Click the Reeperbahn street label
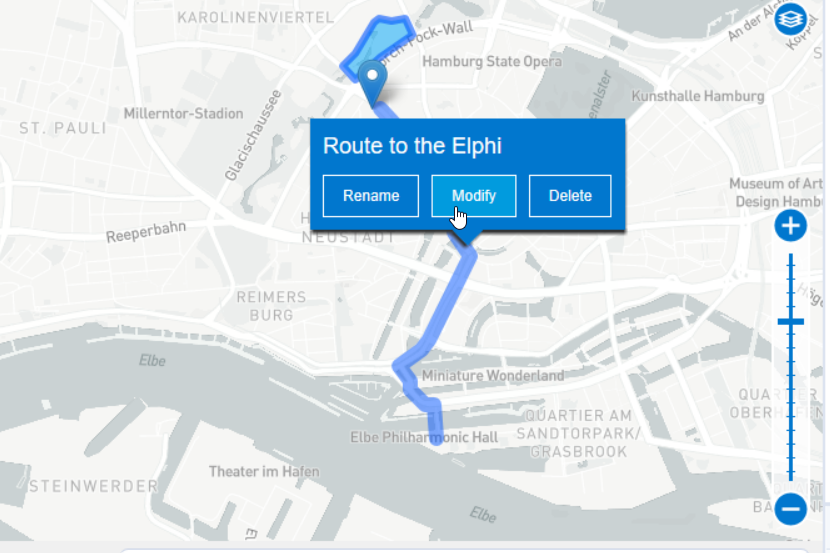 [147, 231]
